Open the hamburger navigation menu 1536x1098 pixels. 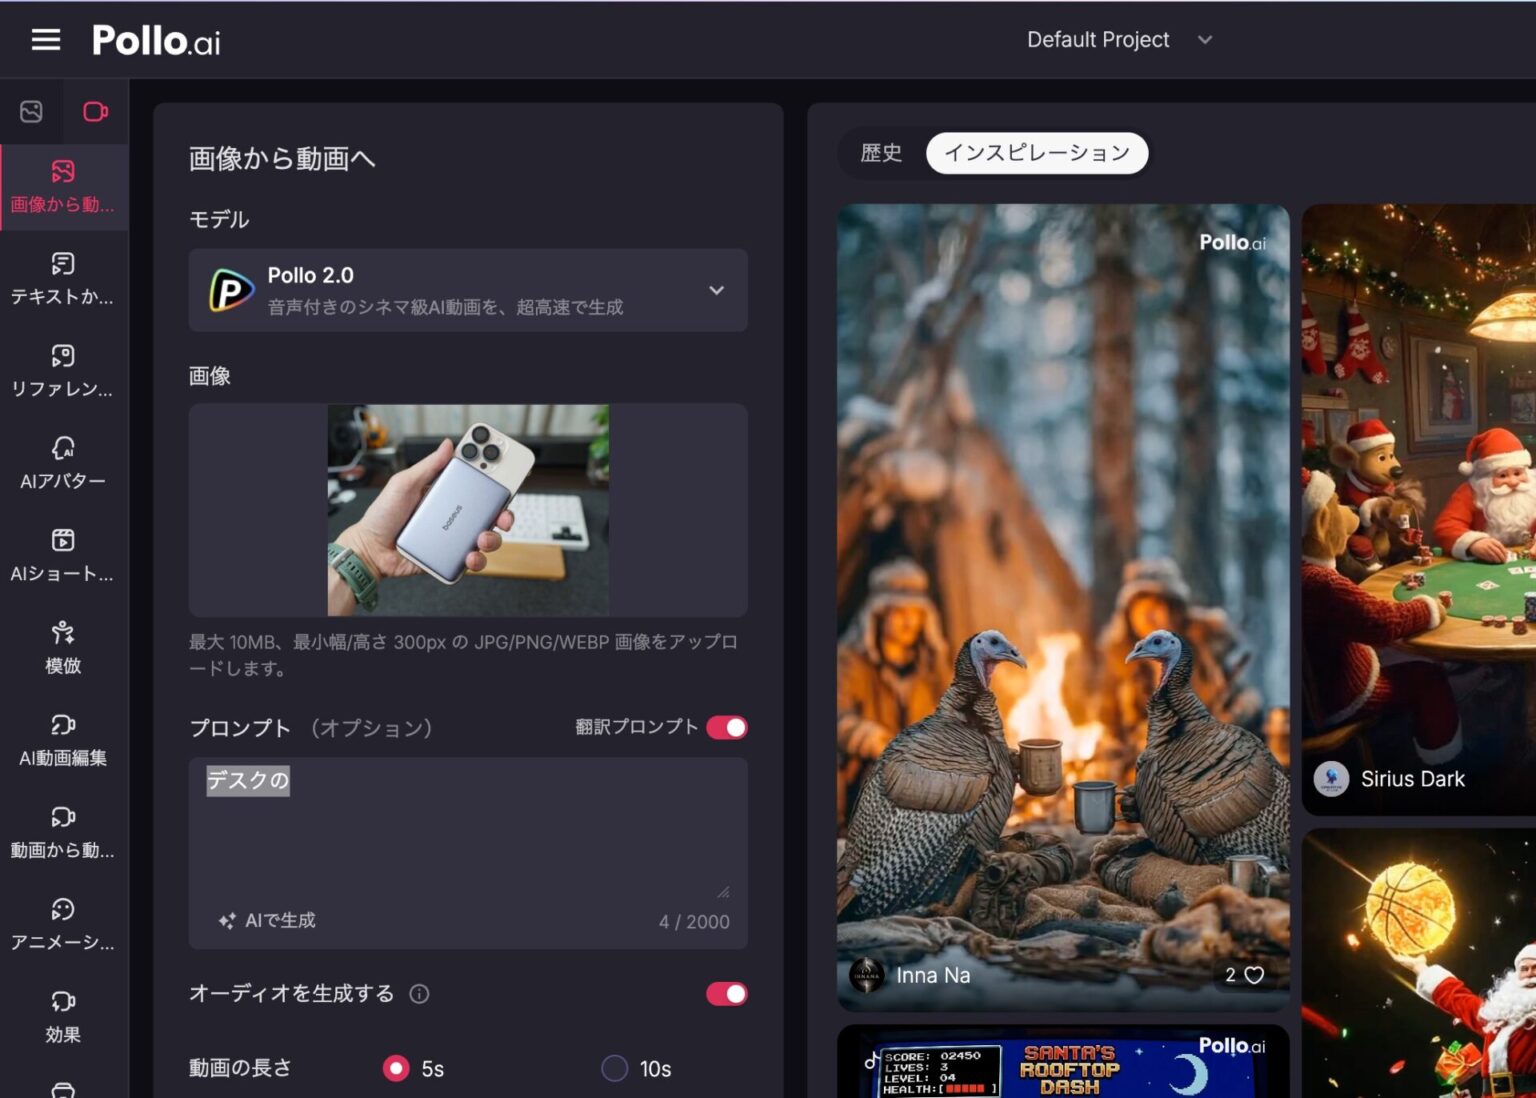tap(45, 39)
